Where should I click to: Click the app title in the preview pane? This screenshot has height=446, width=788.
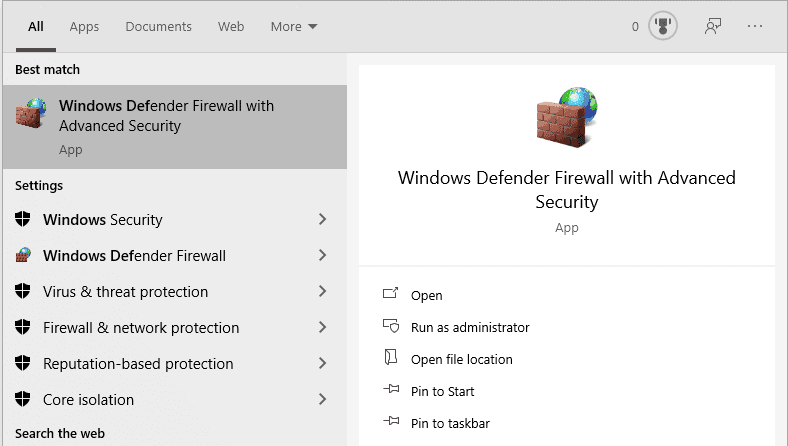(567, 190)
